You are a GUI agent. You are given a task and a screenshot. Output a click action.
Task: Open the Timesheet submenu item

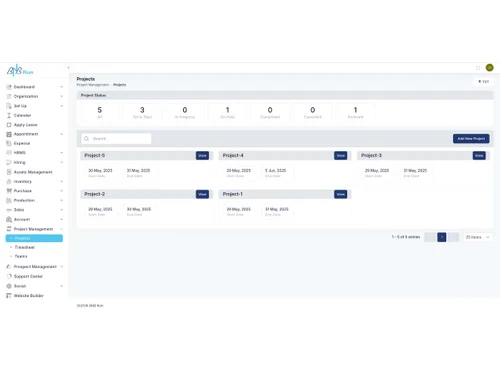pos(25,247)
